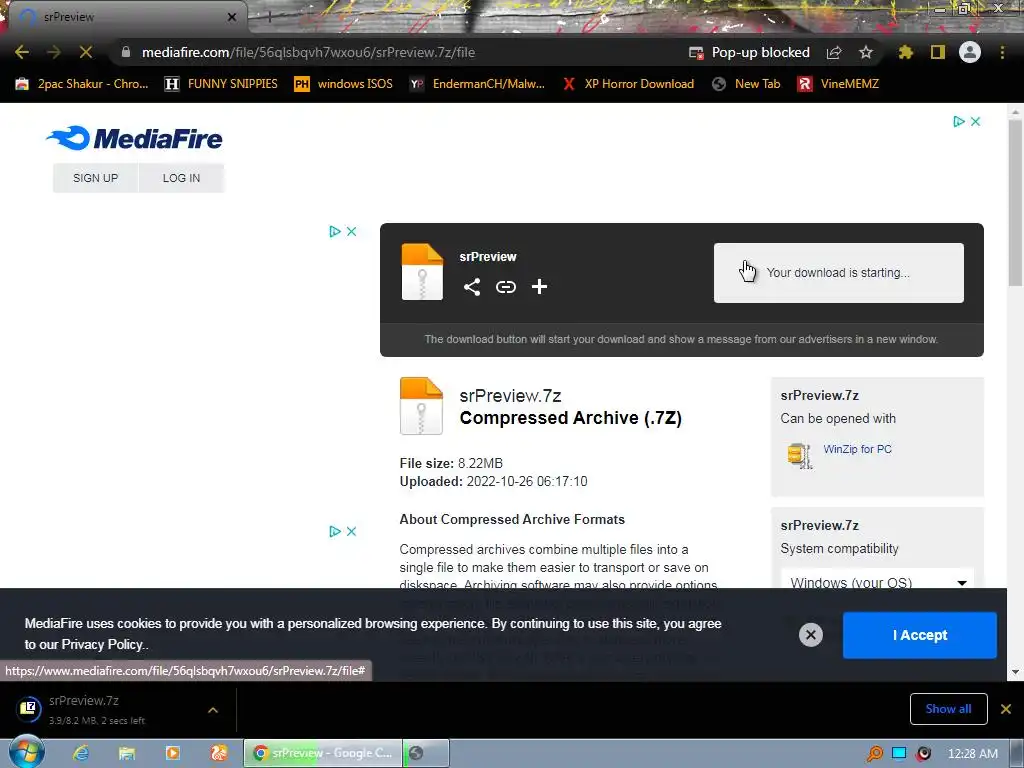
Task: Click the orange taskbar icon after Media Player
Action: click(x=219, y=753)
